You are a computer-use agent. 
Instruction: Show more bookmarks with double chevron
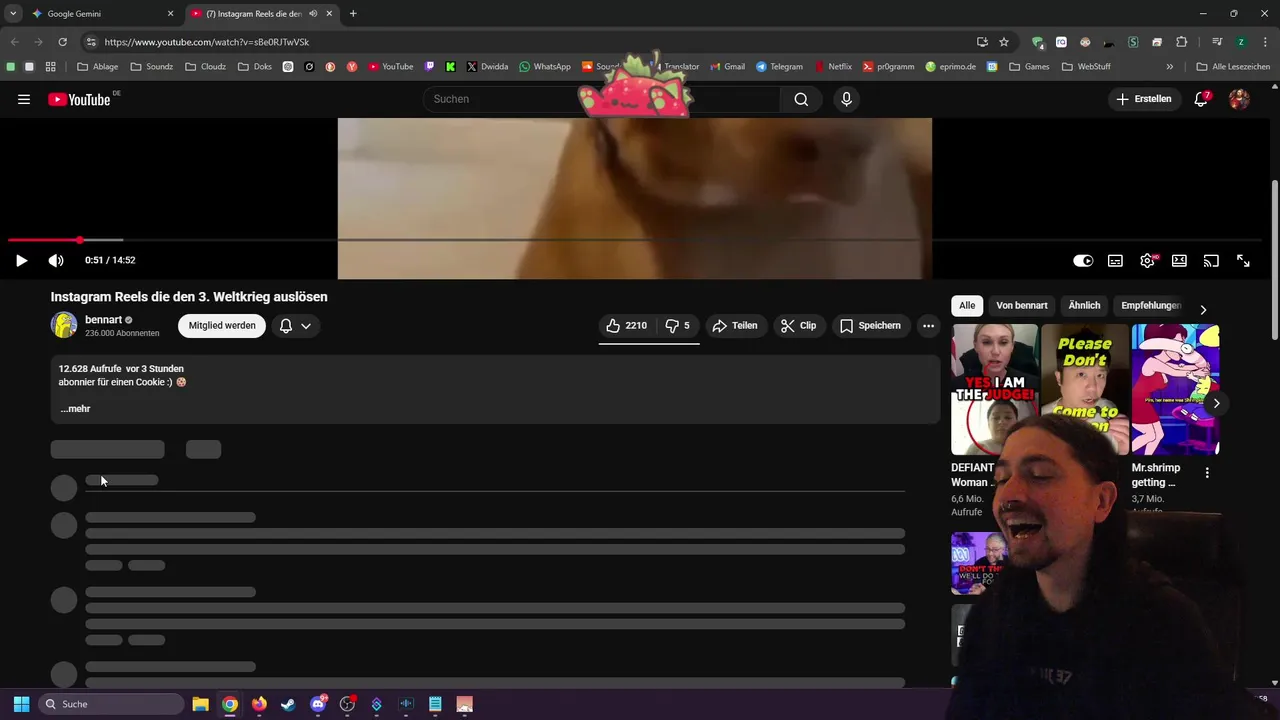[x=1169, y=67]
